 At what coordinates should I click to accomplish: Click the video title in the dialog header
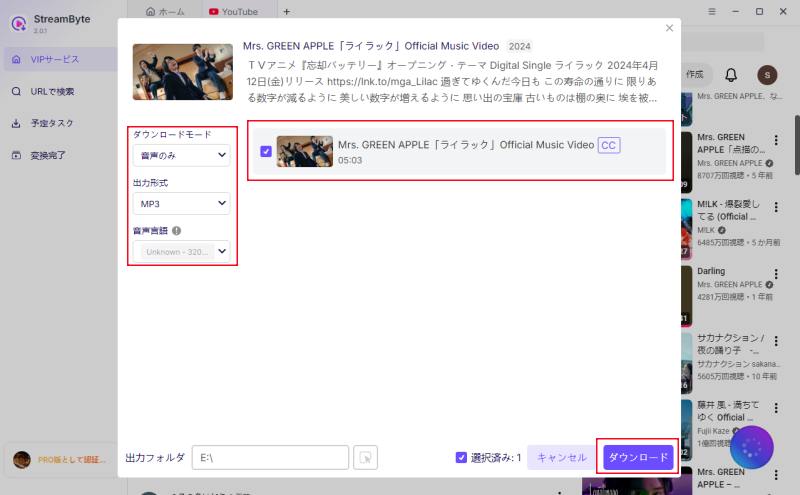click(x=371, y=46)
